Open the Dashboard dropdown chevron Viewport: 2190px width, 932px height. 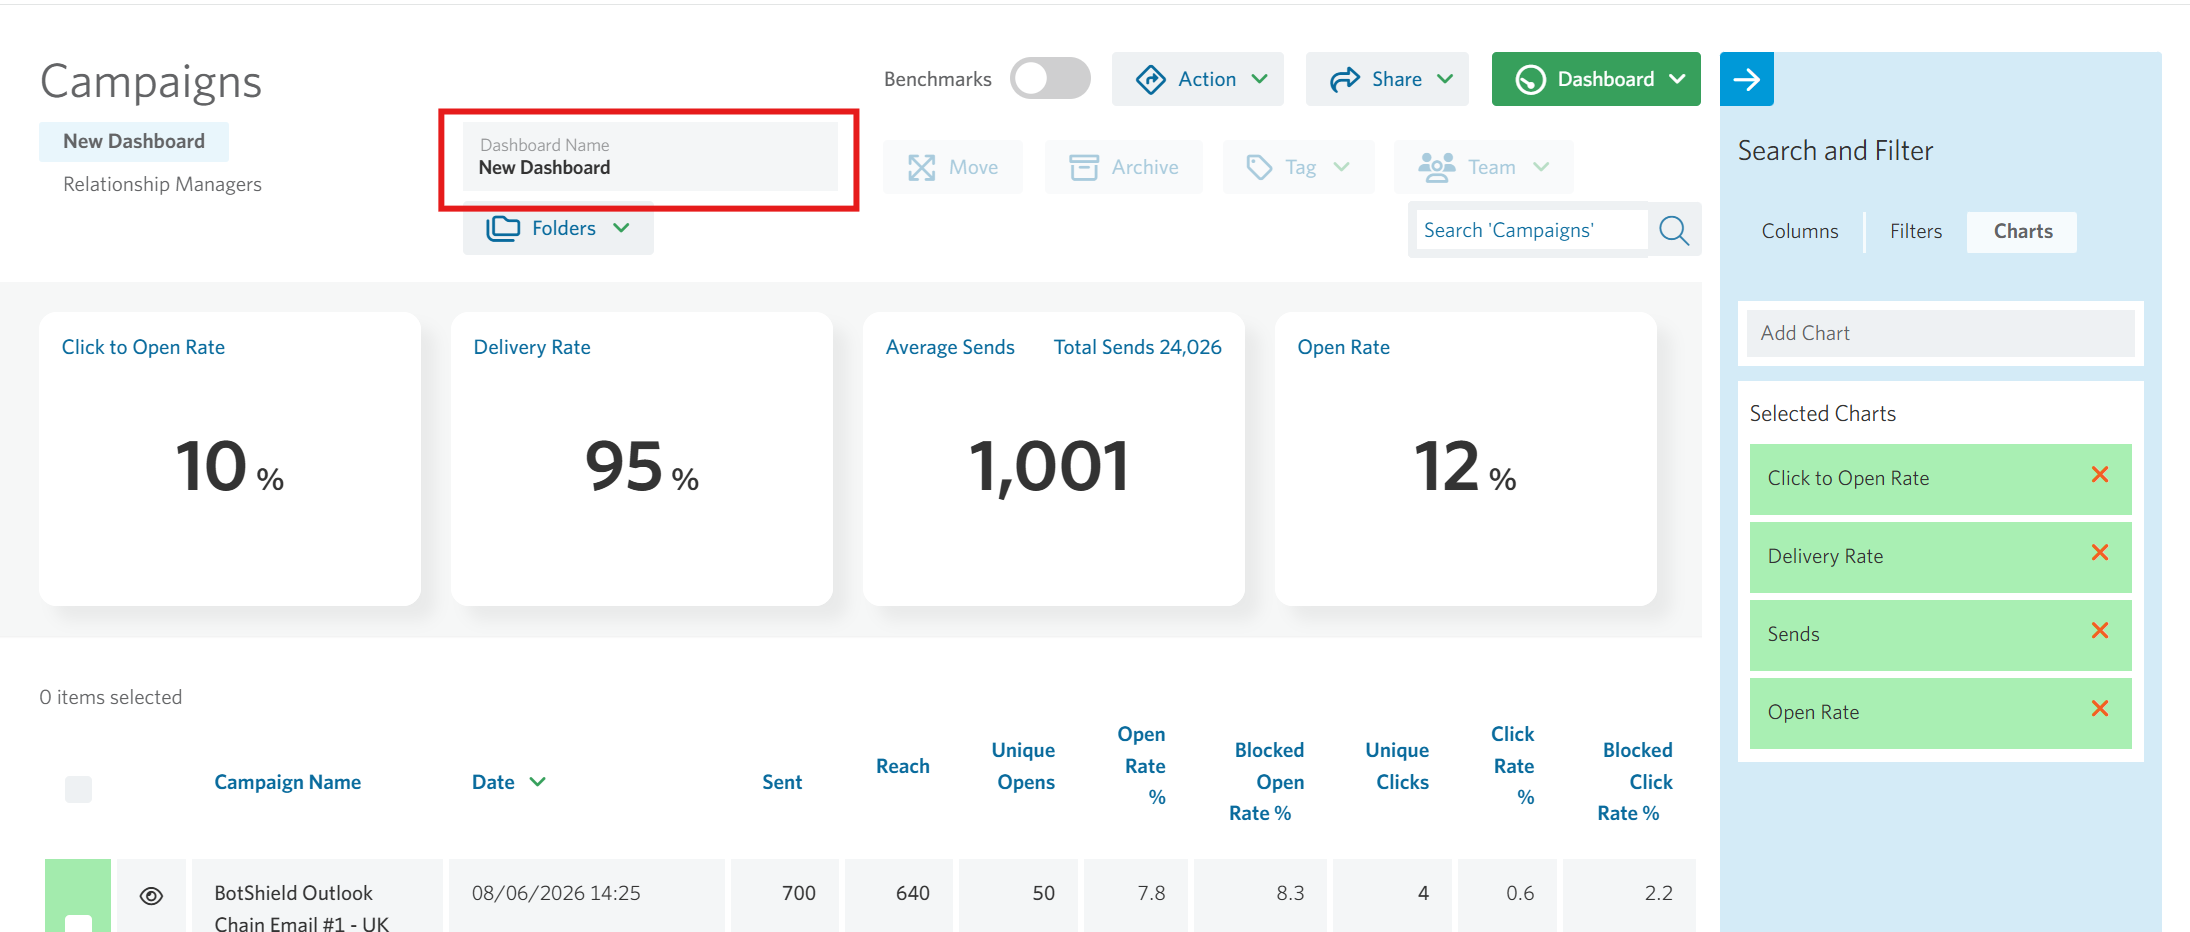(1677, 79)
